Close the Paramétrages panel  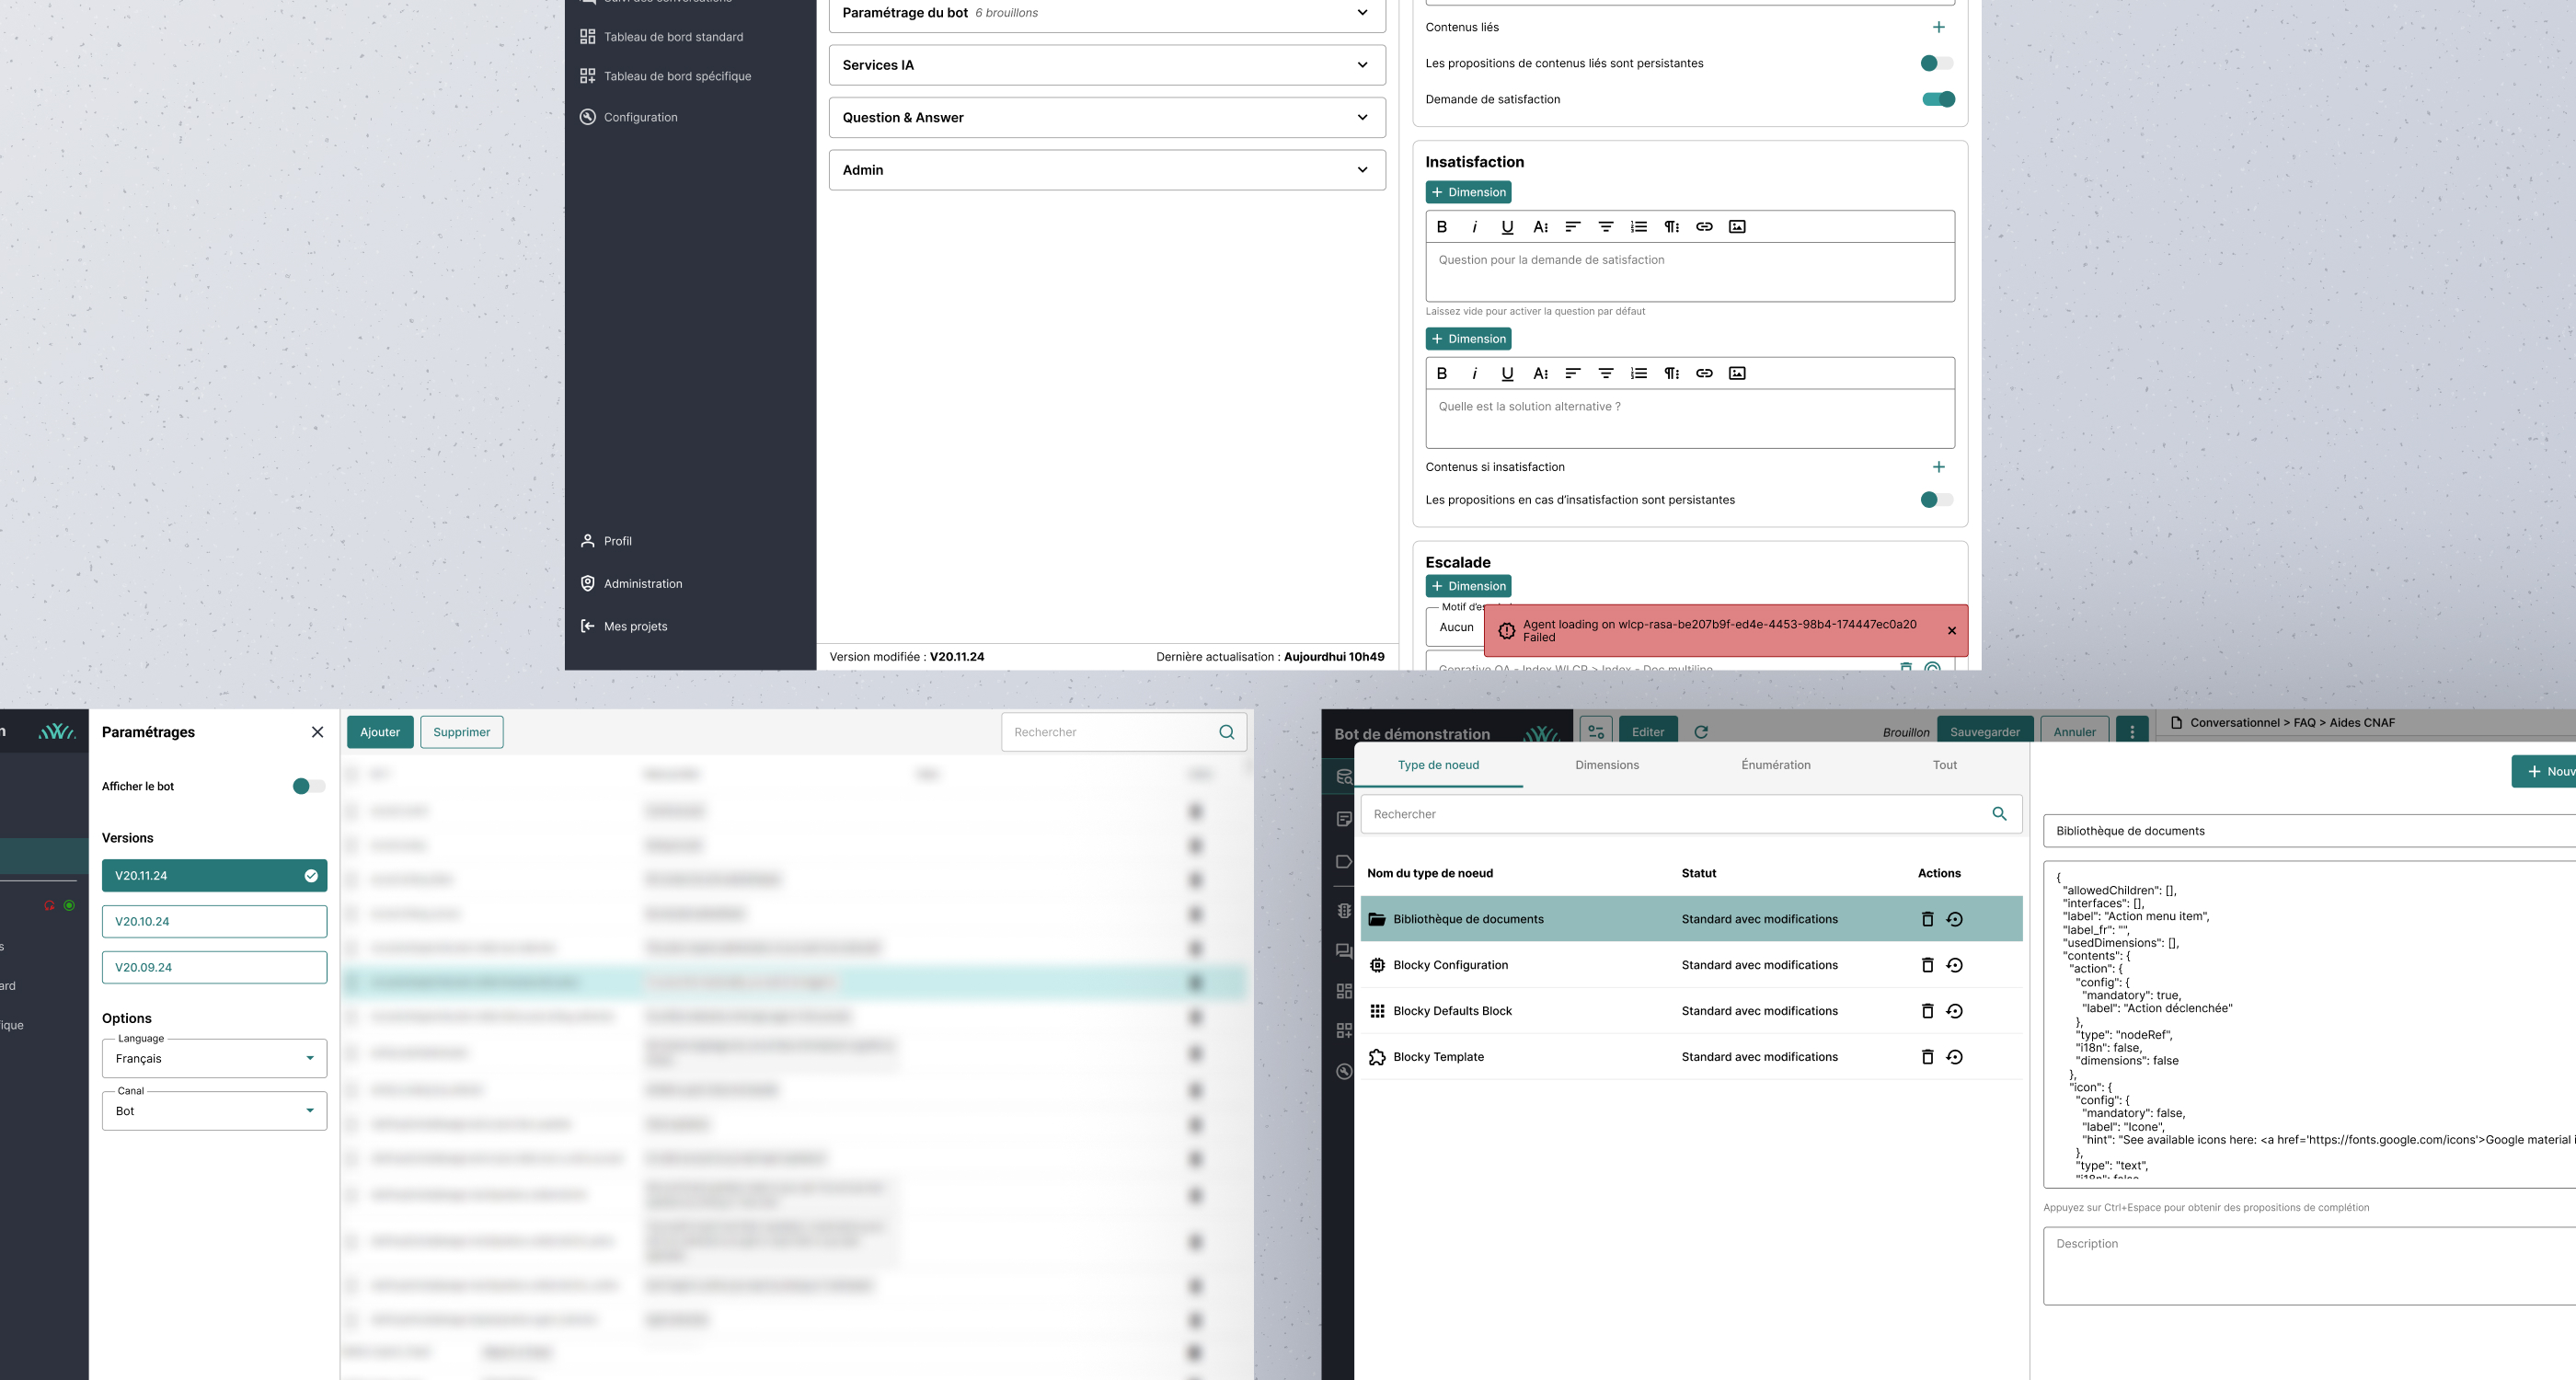pos(317,732)
